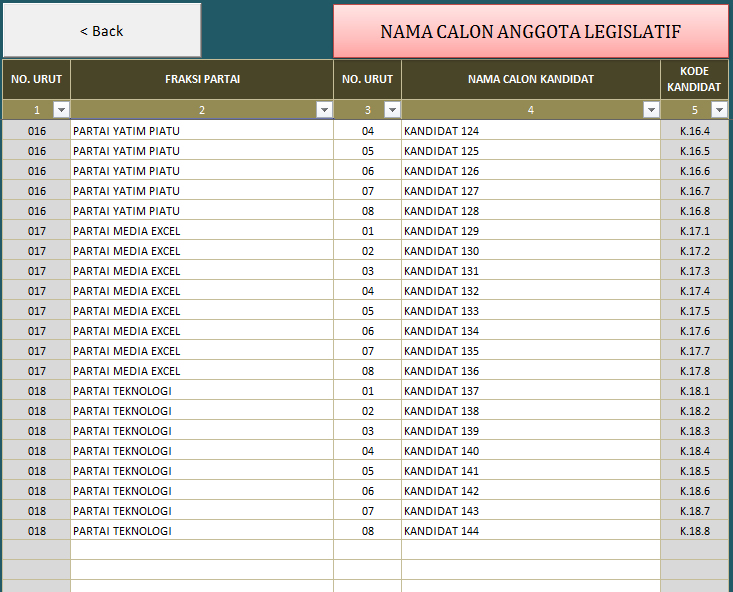
Task: Open filter dropdown for column 2 Fraksi Partai
Action: [x=324, y=110]
